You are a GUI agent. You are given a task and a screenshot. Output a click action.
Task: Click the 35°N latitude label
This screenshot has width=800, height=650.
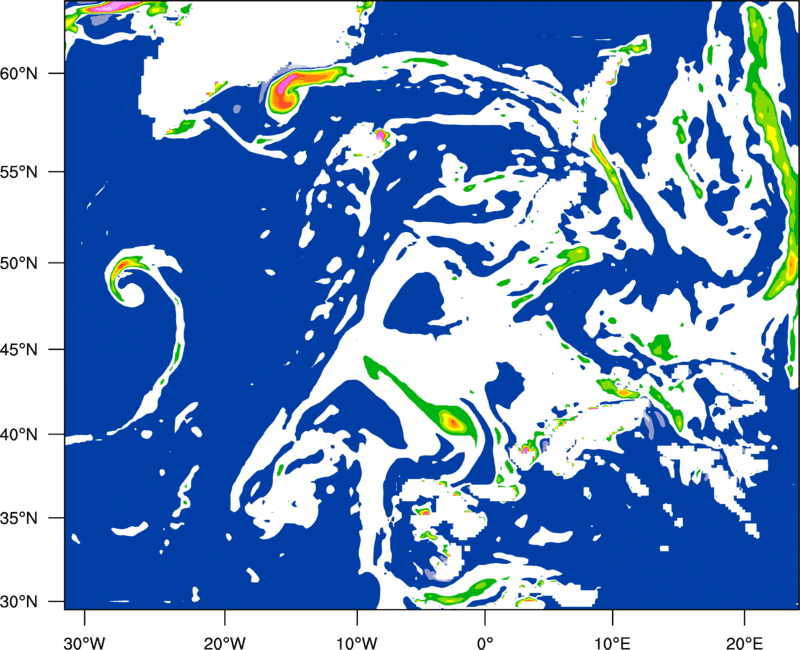19,518
